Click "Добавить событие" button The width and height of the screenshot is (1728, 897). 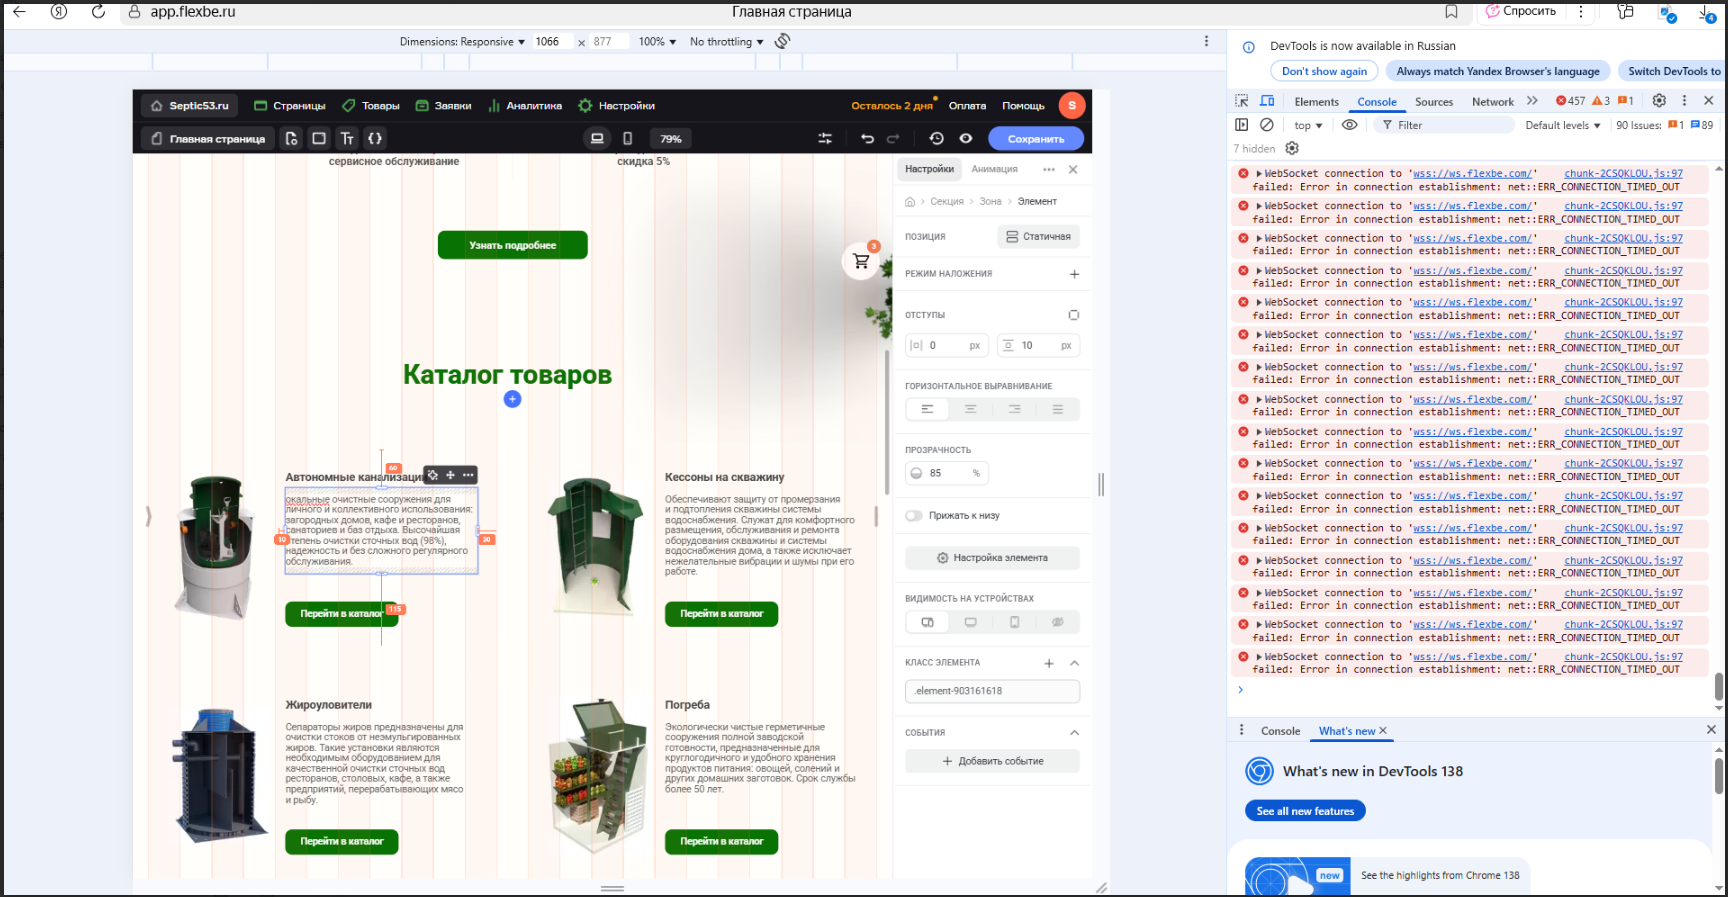(992, 761)
